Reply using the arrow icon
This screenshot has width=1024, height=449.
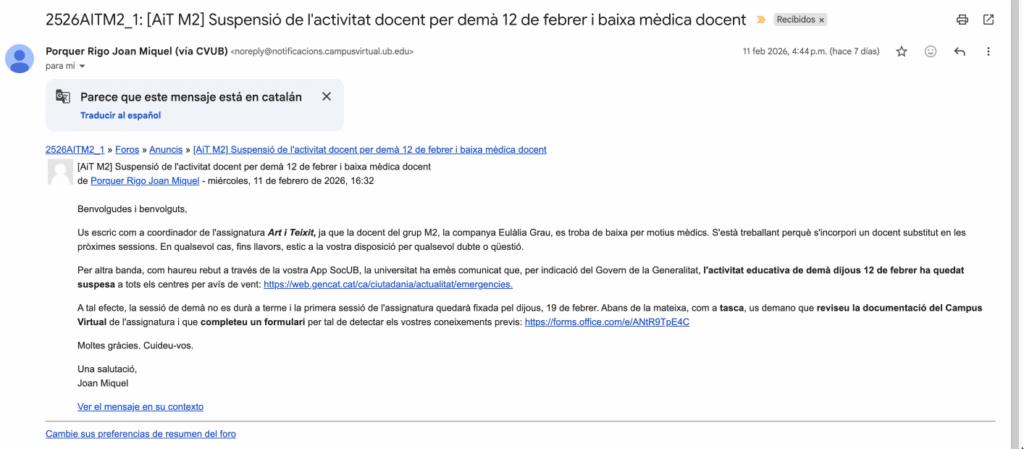[x=960, y=51]
